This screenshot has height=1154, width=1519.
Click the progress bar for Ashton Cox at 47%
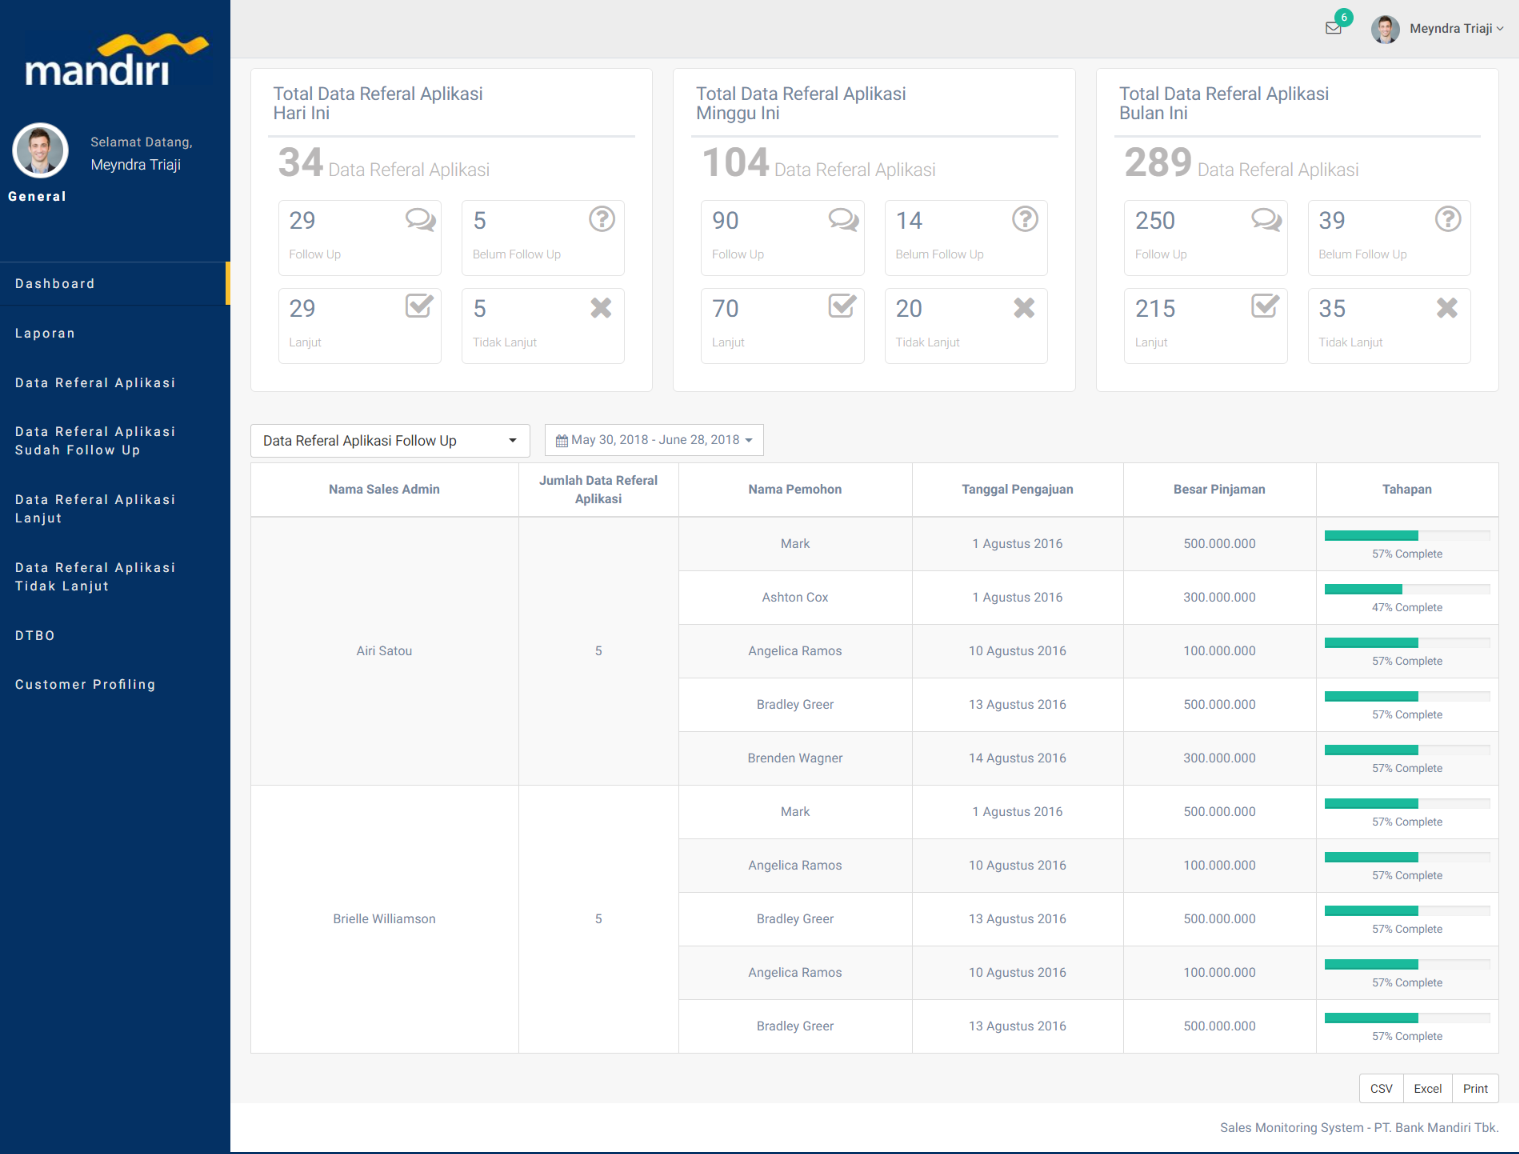point(1407,589)
